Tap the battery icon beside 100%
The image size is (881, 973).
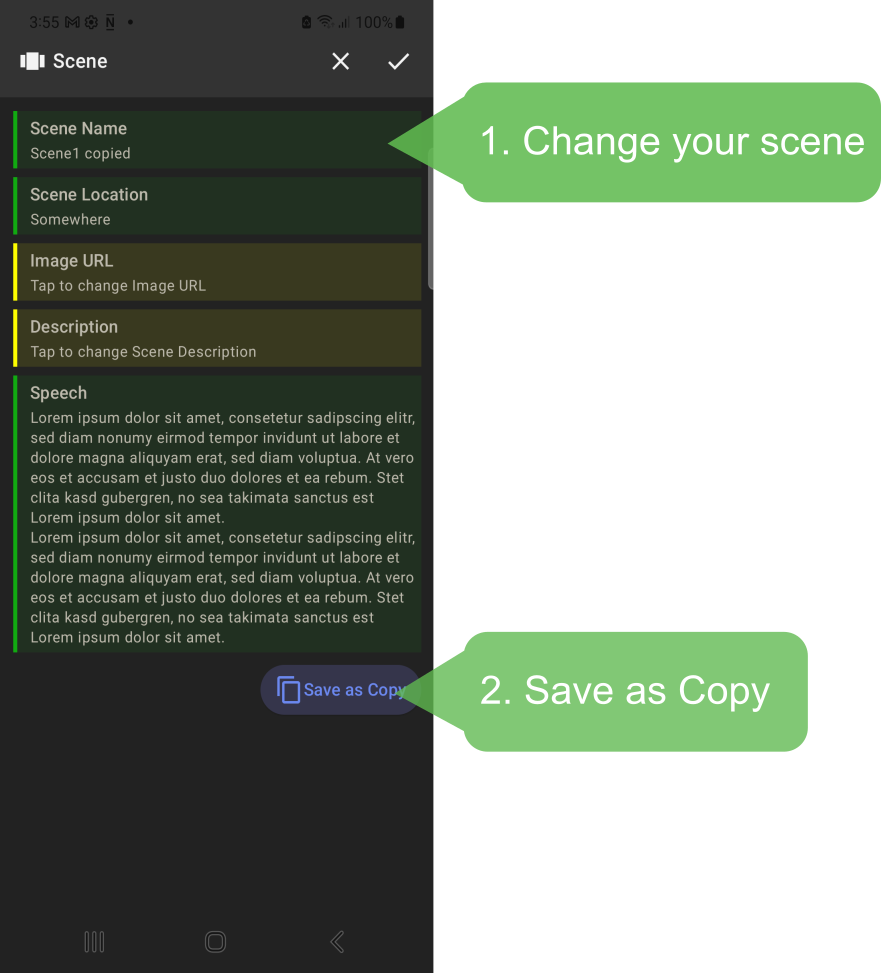400,22
